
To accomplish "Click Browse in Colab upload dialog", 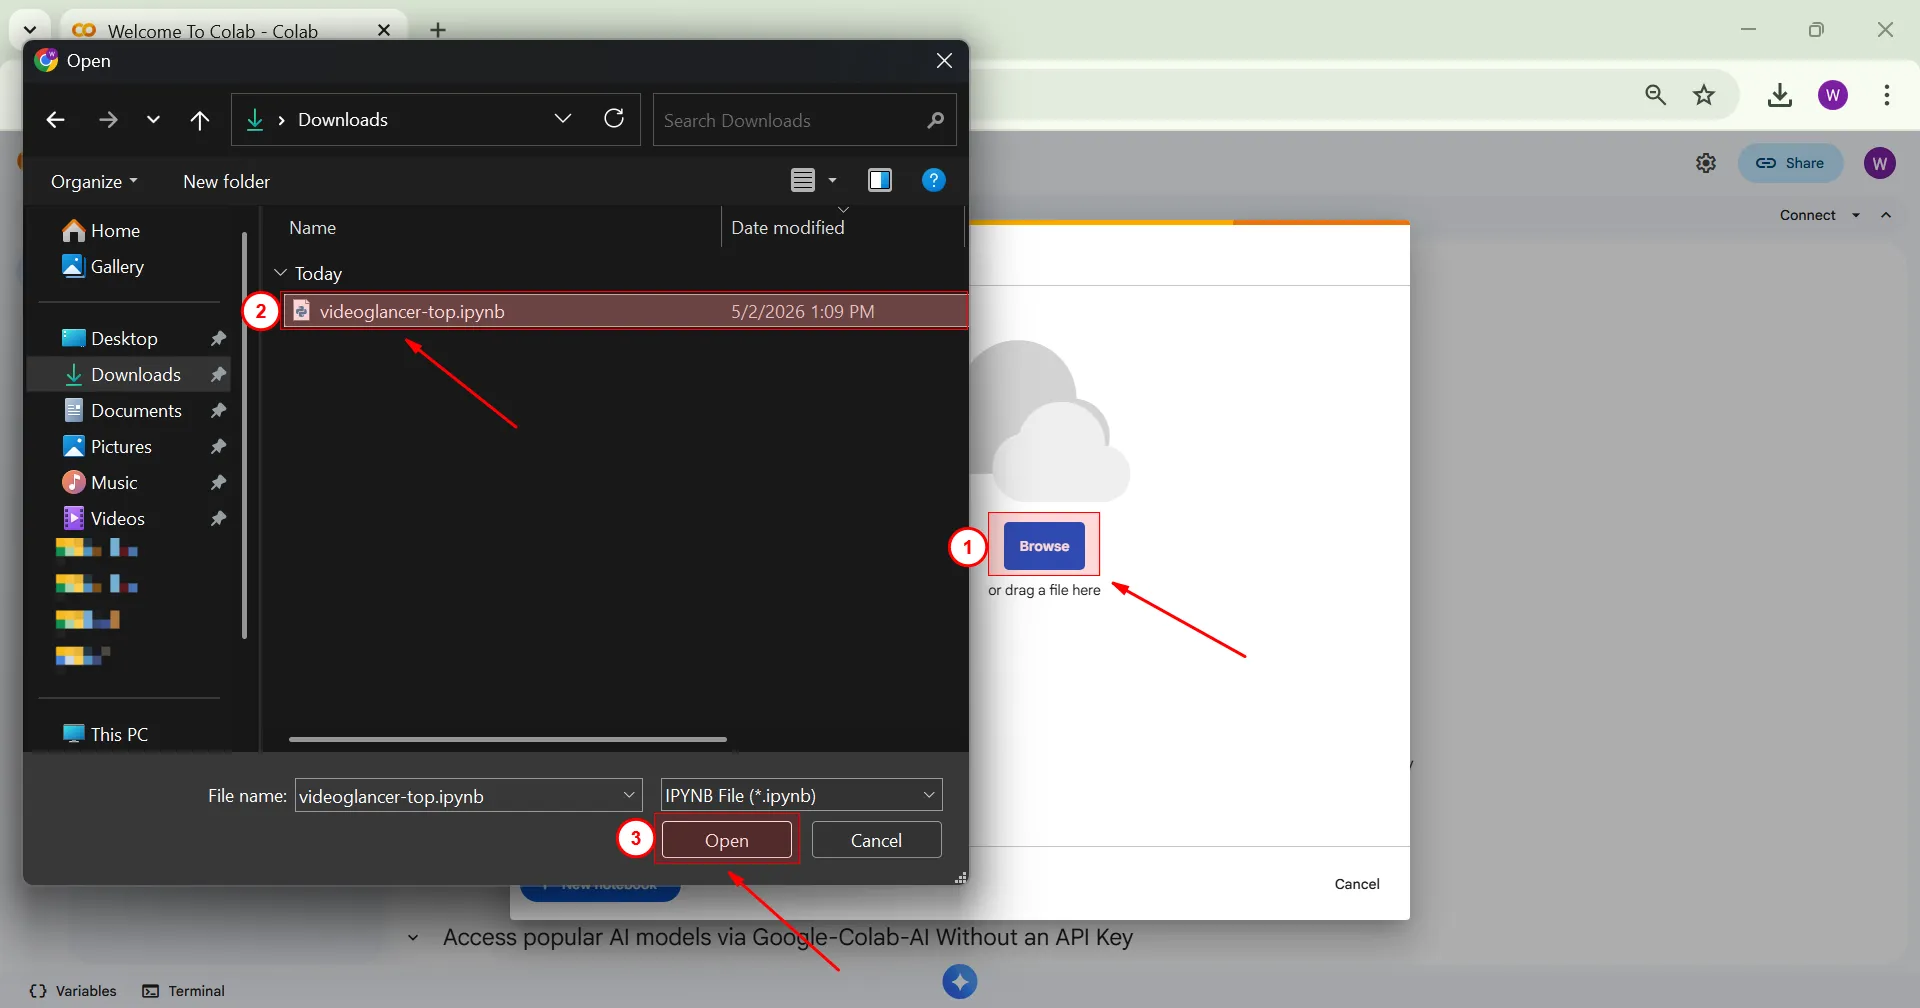I will tap(1044, 546).
